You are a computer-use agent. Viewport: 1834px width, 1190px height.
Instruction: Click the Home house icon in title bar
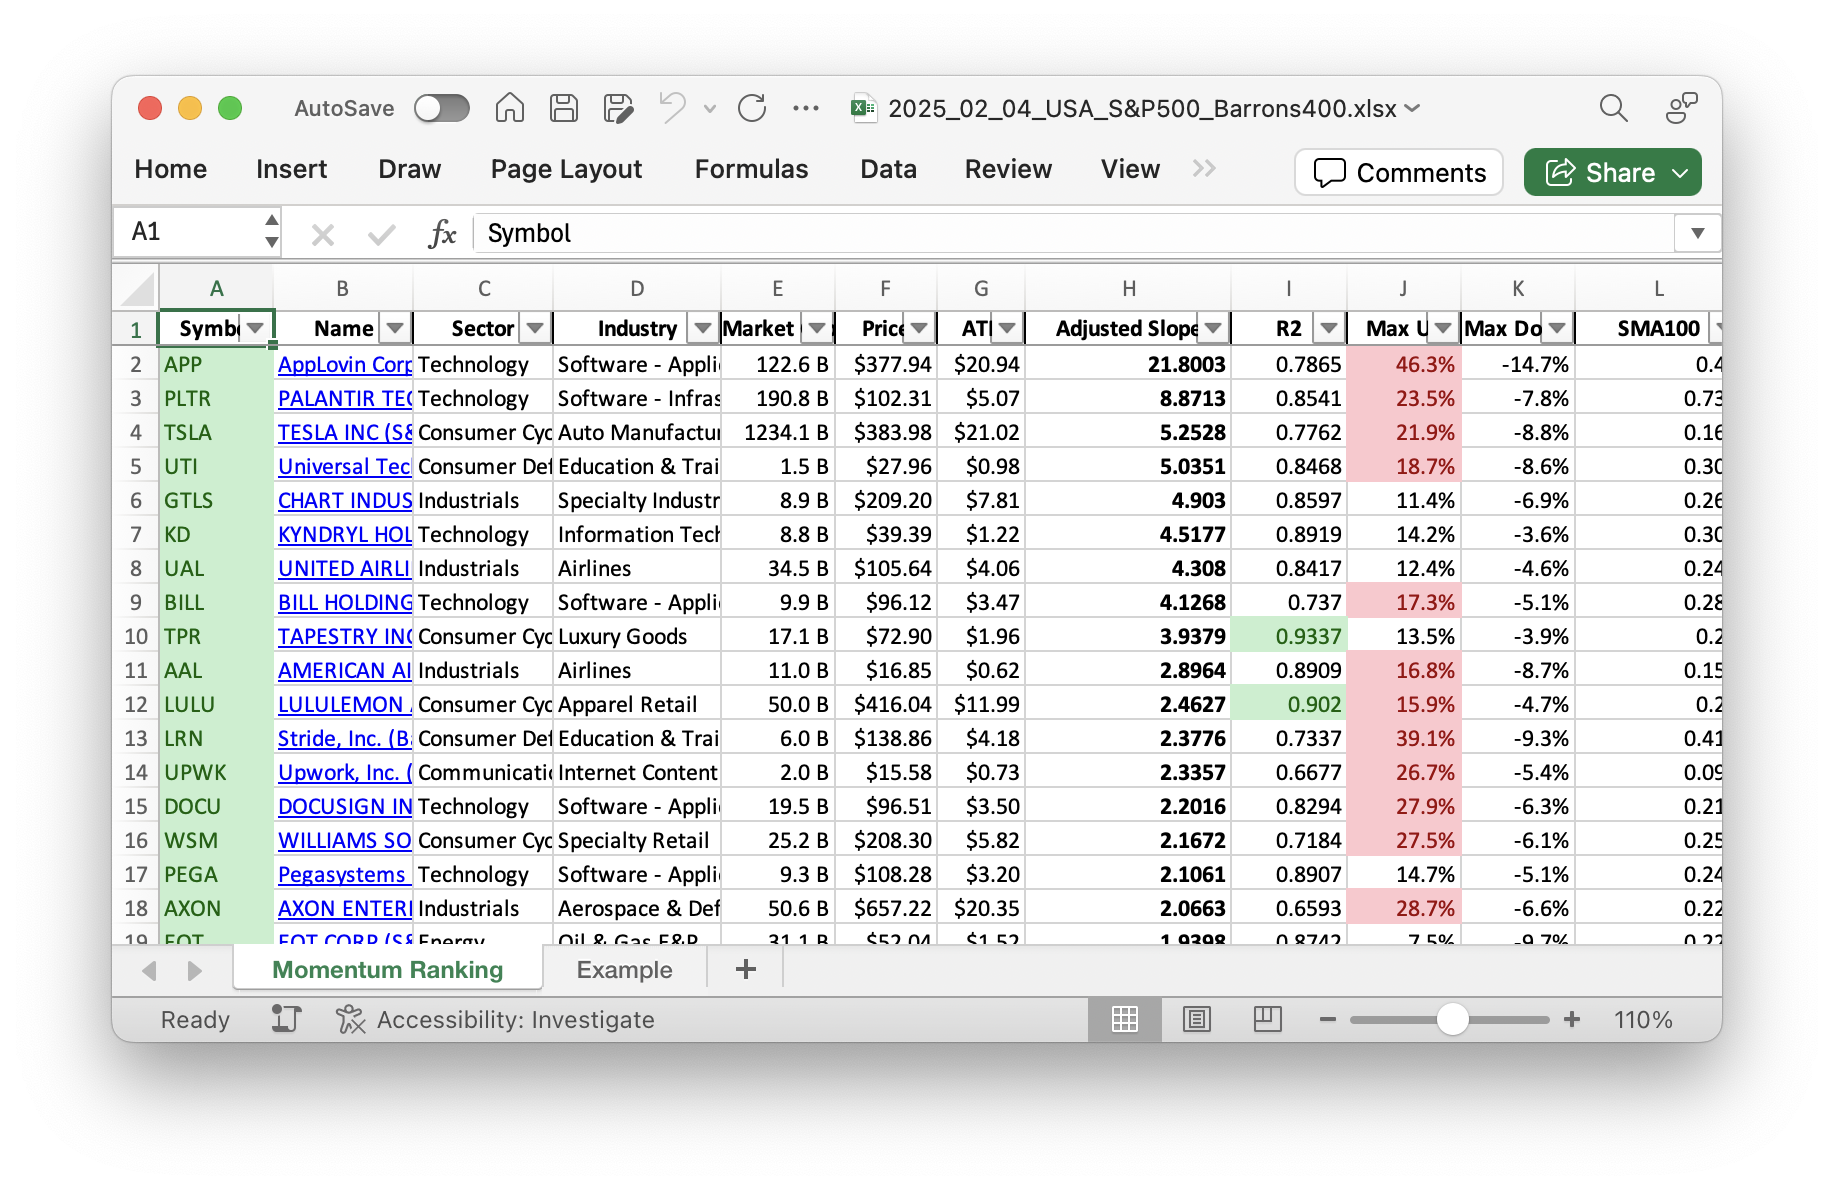click(510, 108)
